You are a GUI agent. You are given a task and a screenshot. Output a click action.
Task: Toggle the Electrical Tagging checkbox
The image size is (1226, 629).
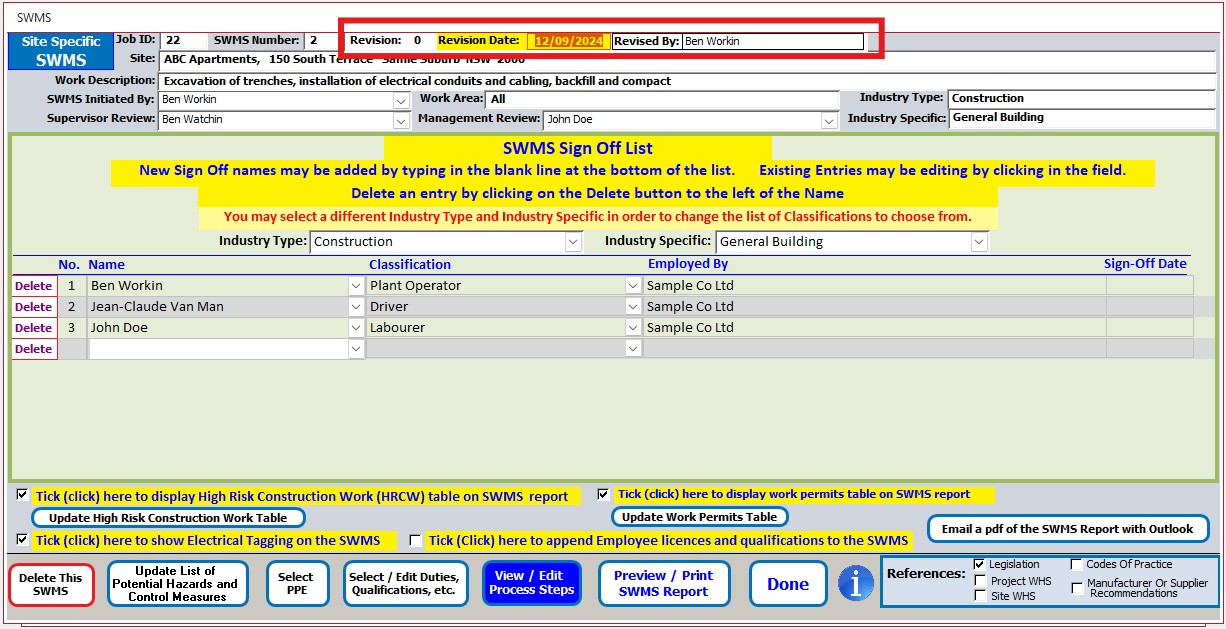(x=22, y=539)
